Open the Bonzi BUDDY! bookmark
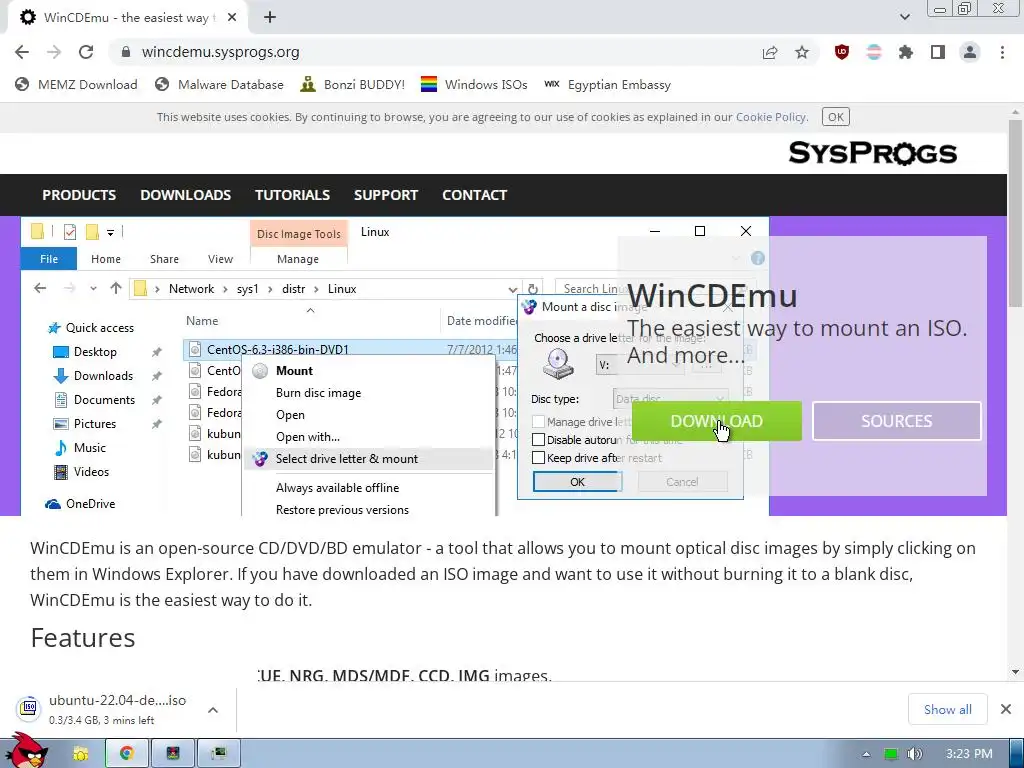 [353, 84]
